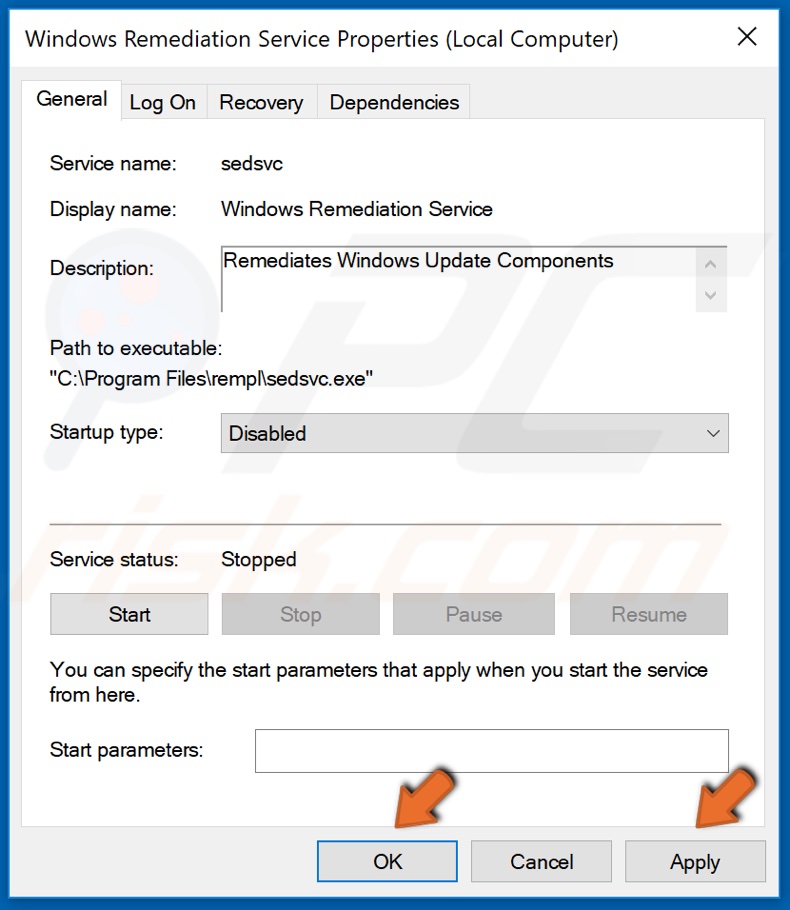Confirm changes with the OK button
790x910 pixels.
387,862
